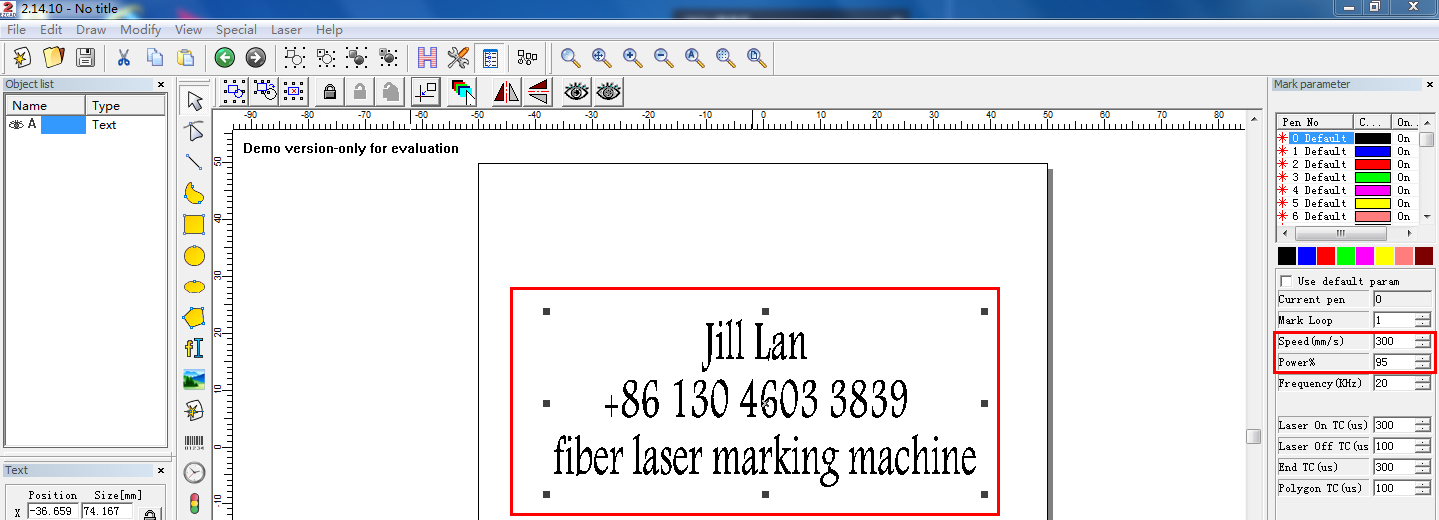Screen dimensions: 1439x520
Task: Toggle the size lock in the Text panel
Action: coord(149,513)
